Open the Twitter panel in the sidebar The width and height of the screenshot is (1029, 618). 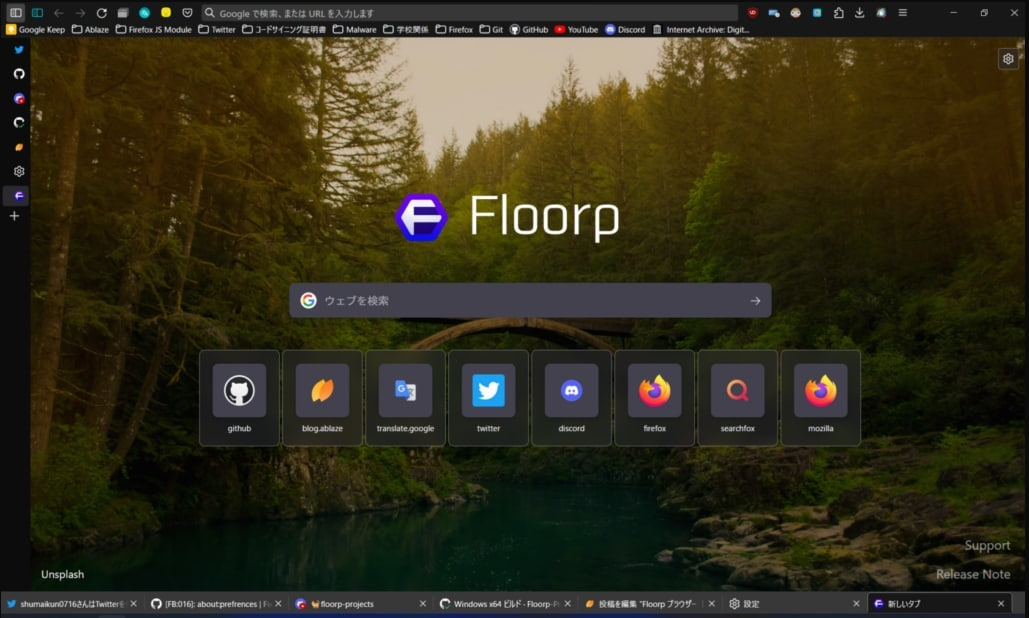point(18,50)
